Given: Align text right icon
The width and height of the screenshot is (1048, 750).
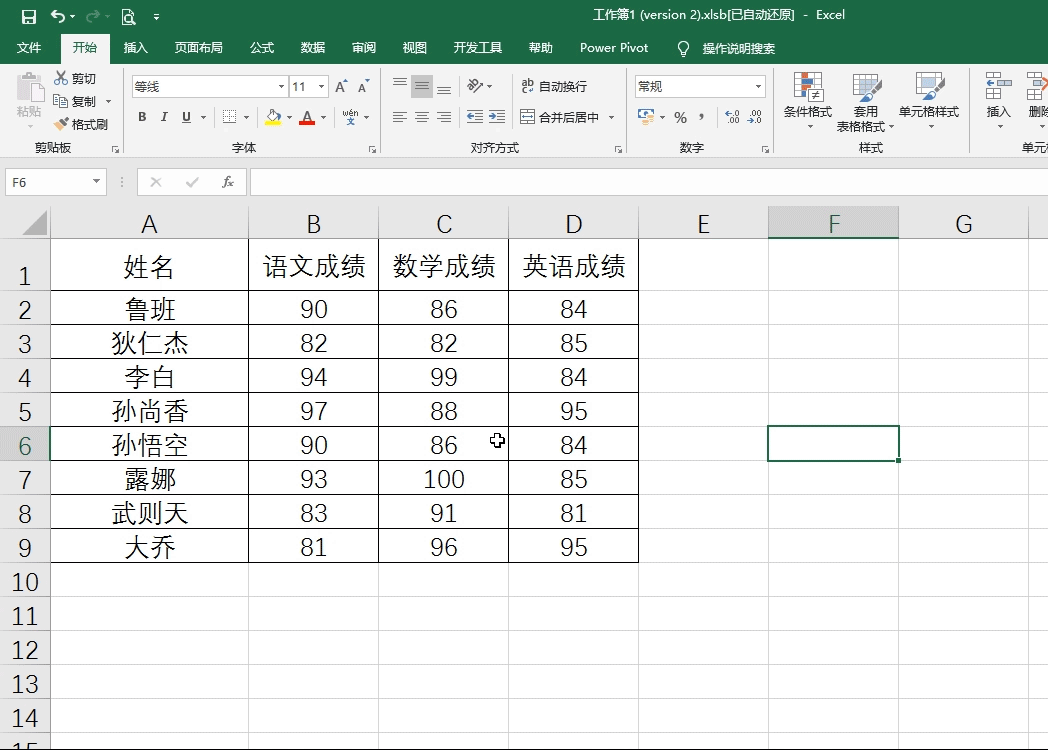Looking at the screenshot, I should coord(444,117).
